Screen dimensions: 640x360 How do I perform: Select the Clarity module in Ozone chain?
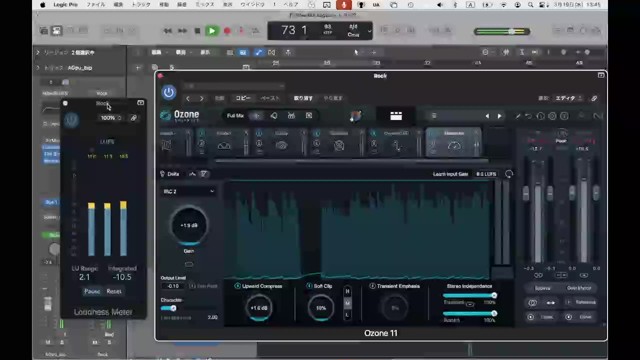click(281, 142)
